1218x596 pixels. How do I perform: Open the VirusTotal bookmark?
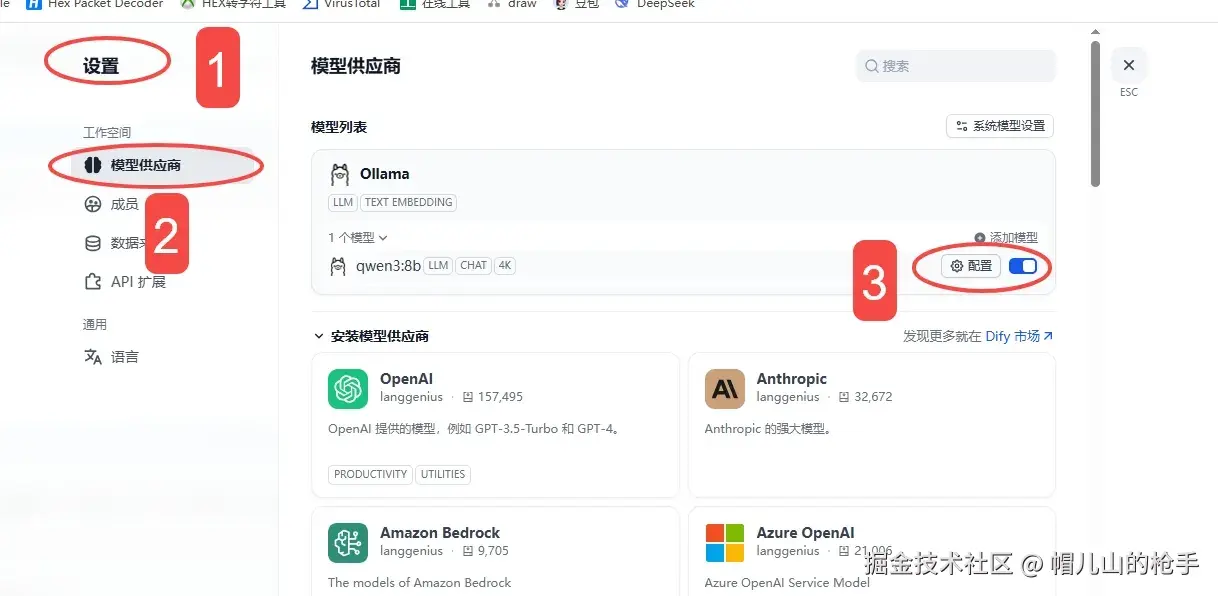click(x=341, y=4)
